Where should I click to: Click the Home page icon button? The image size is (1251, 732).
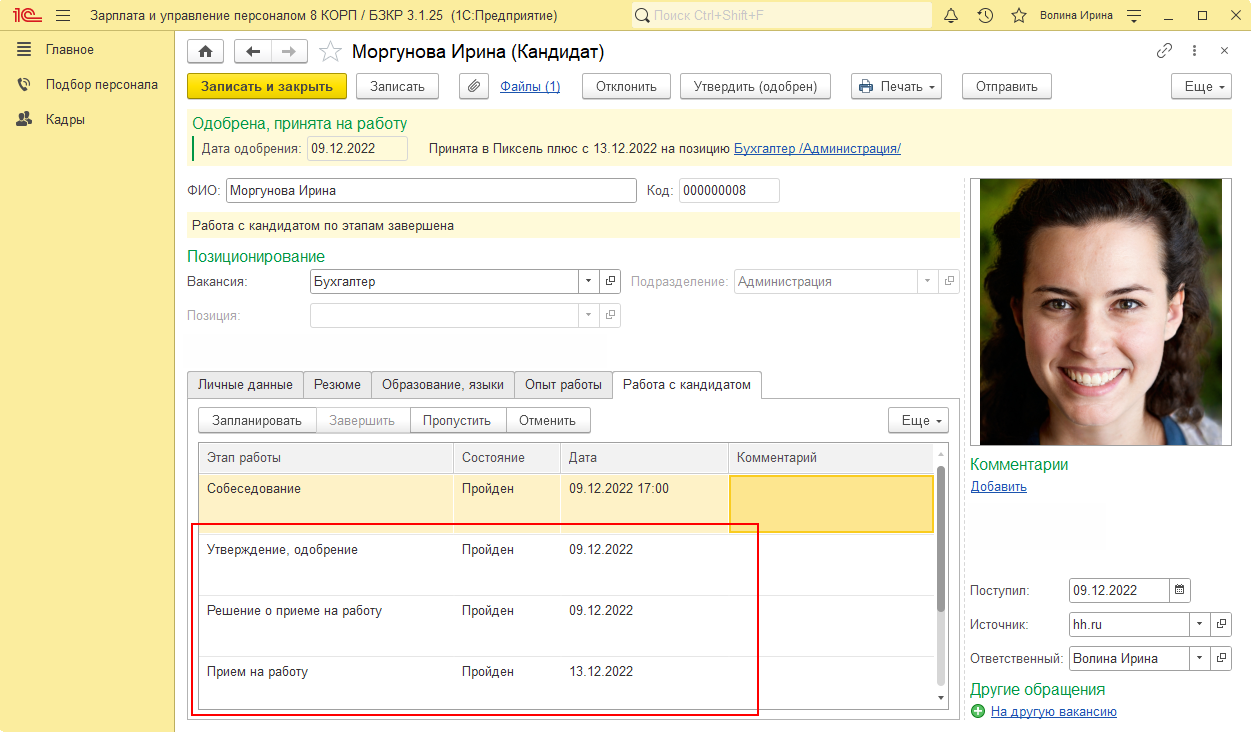point(206,52)
